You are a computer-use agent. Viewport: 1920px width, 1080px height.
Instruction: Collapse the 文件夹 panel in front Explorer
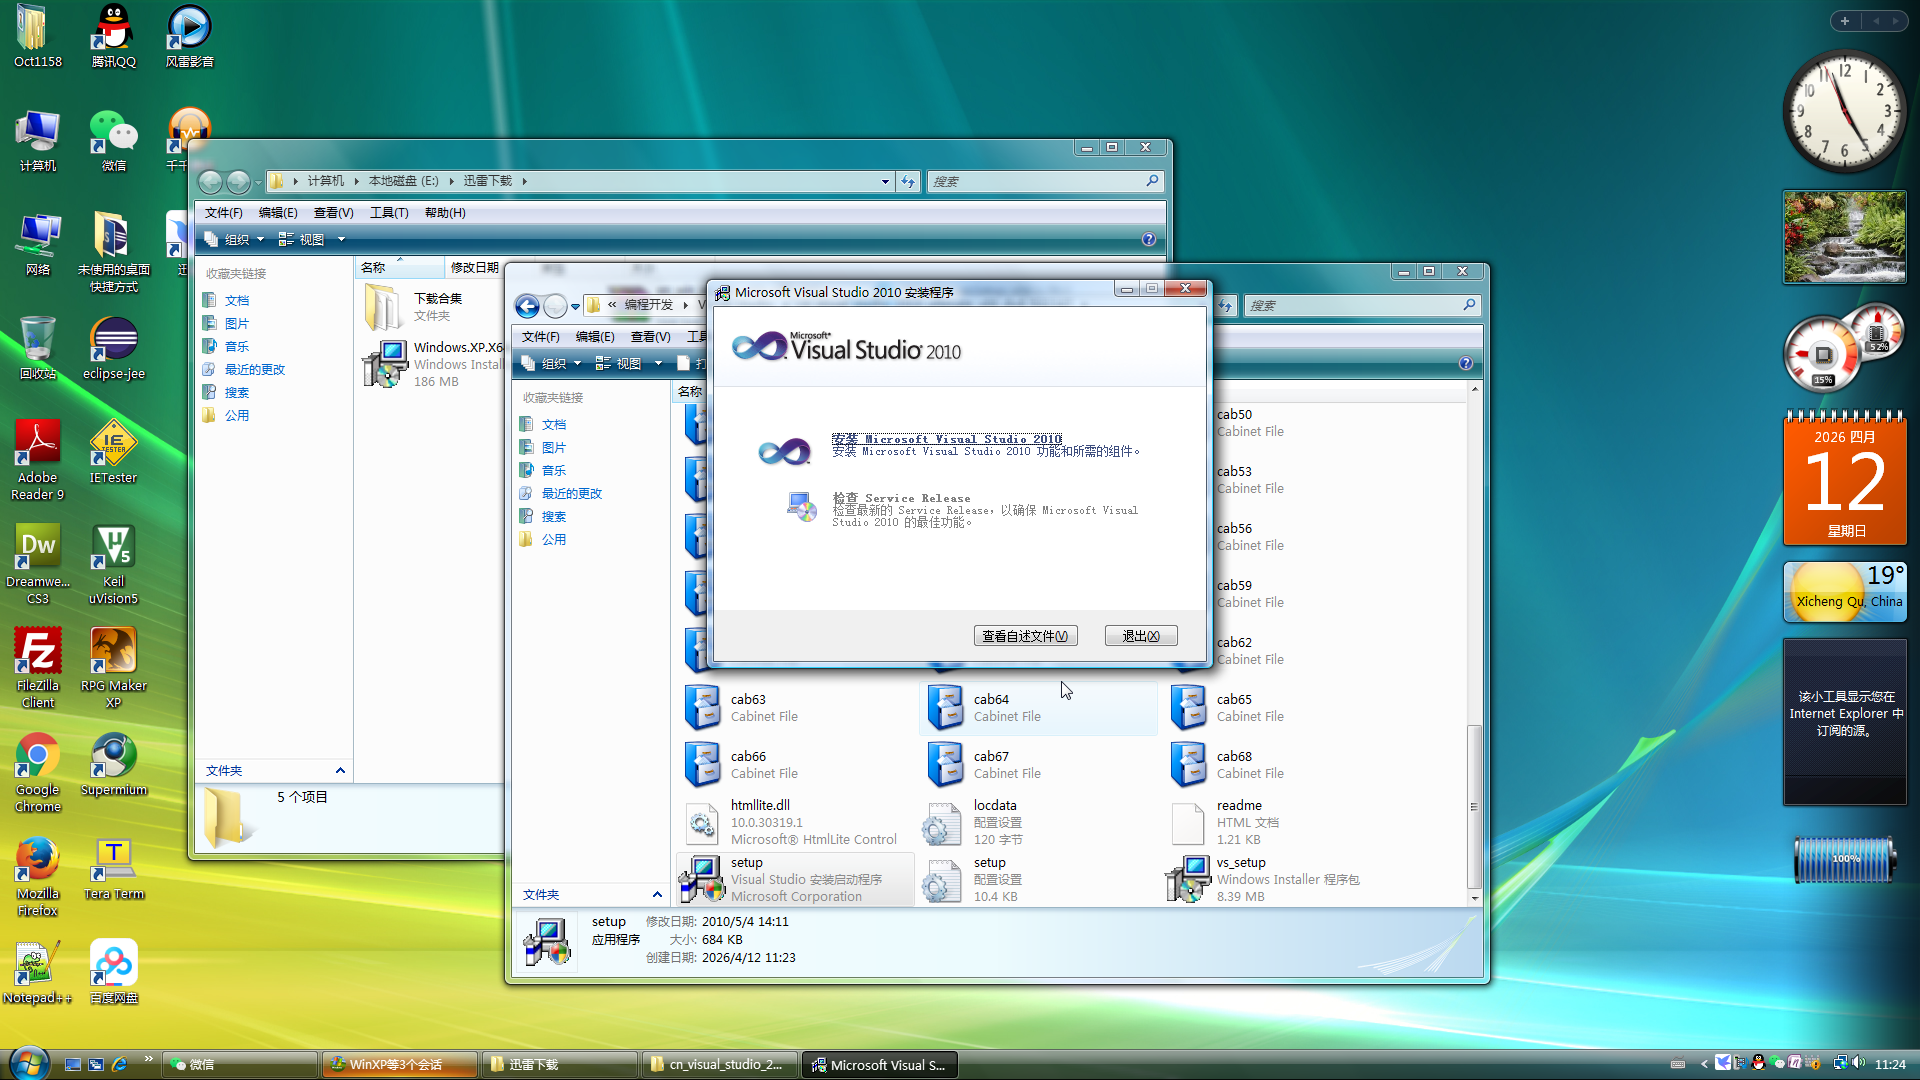coord(657,894)
